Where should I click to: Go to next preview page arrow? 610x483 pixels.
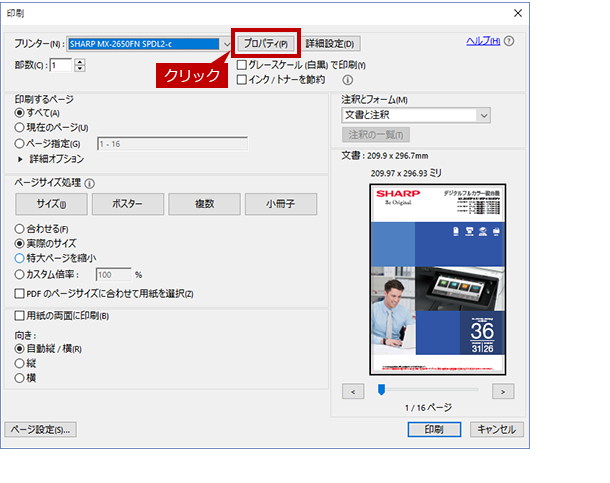pyautogui.click(x=503, y=392)
